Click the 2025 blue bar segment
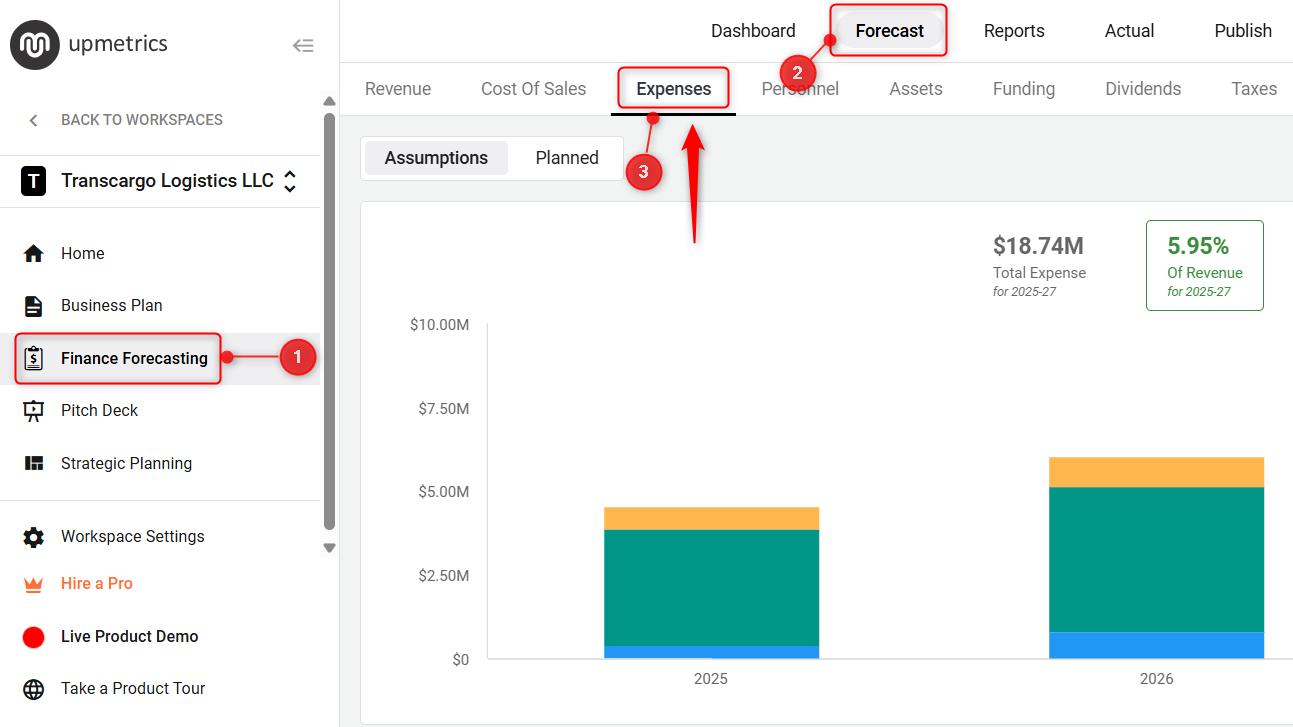1293x727 pixels. click(x=711, y=652)
